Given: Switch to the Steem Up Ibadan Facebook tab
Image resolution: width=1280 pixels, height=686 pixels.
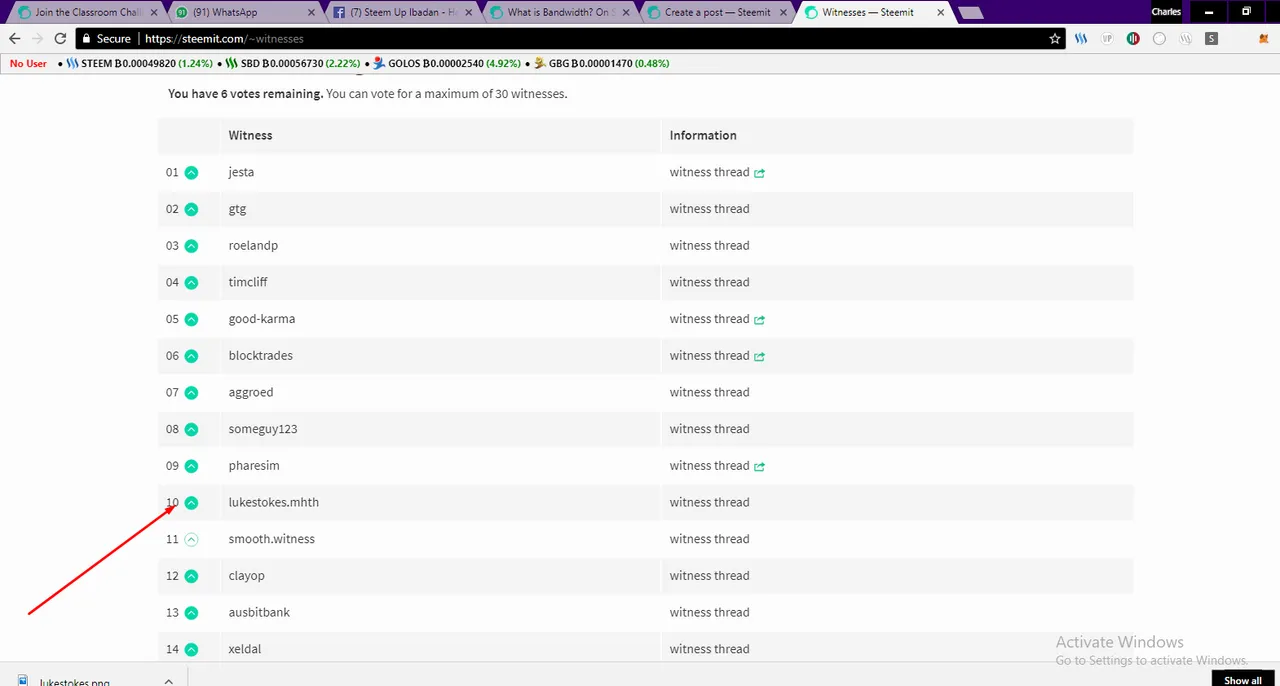Looking at the screenshot, I should pos(400,12).
